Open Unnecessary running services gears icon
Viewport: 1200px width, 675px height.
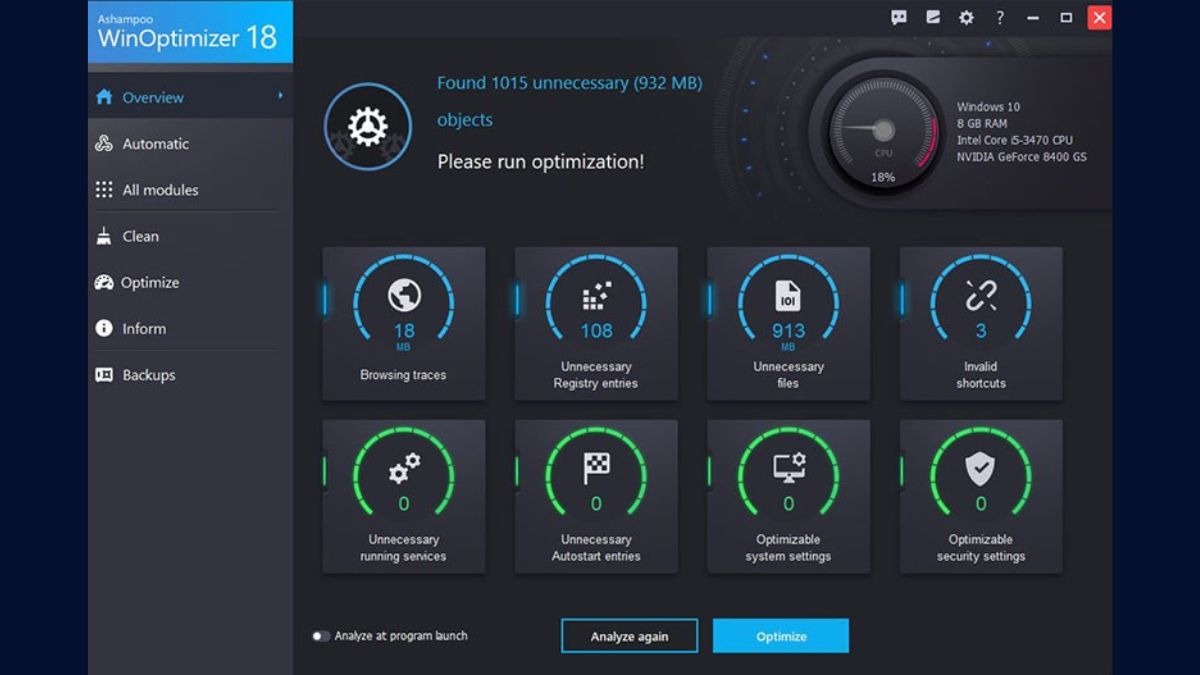tap(404, 468)
